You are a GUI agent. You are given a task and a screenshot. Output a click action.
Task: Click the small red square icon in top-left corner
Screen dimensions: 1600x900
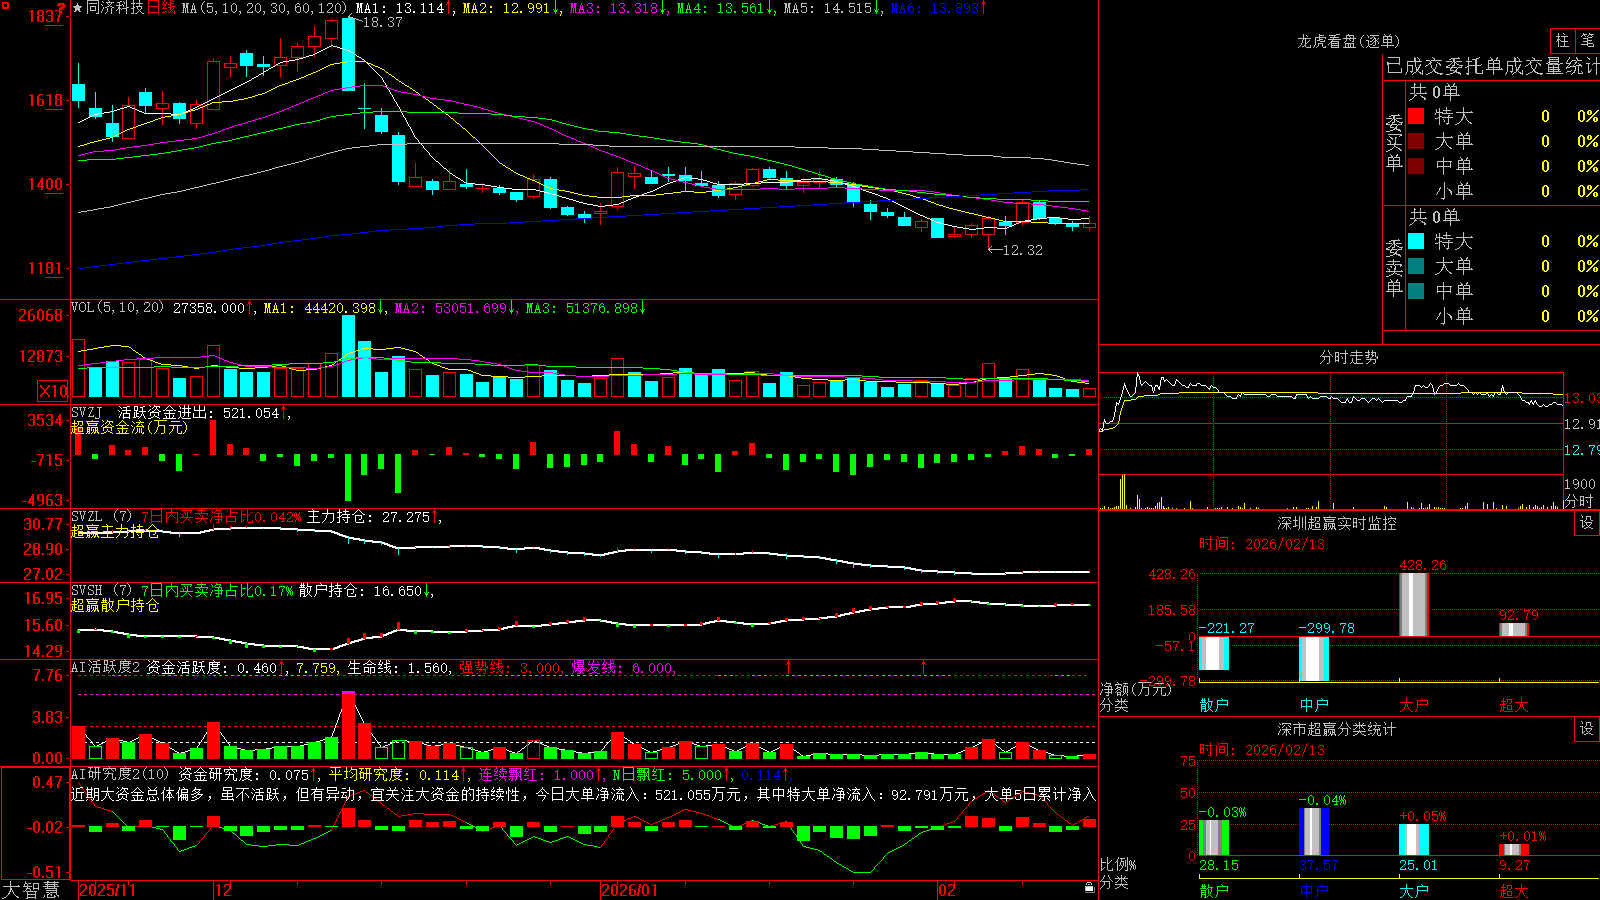click(x=4, y=4)
